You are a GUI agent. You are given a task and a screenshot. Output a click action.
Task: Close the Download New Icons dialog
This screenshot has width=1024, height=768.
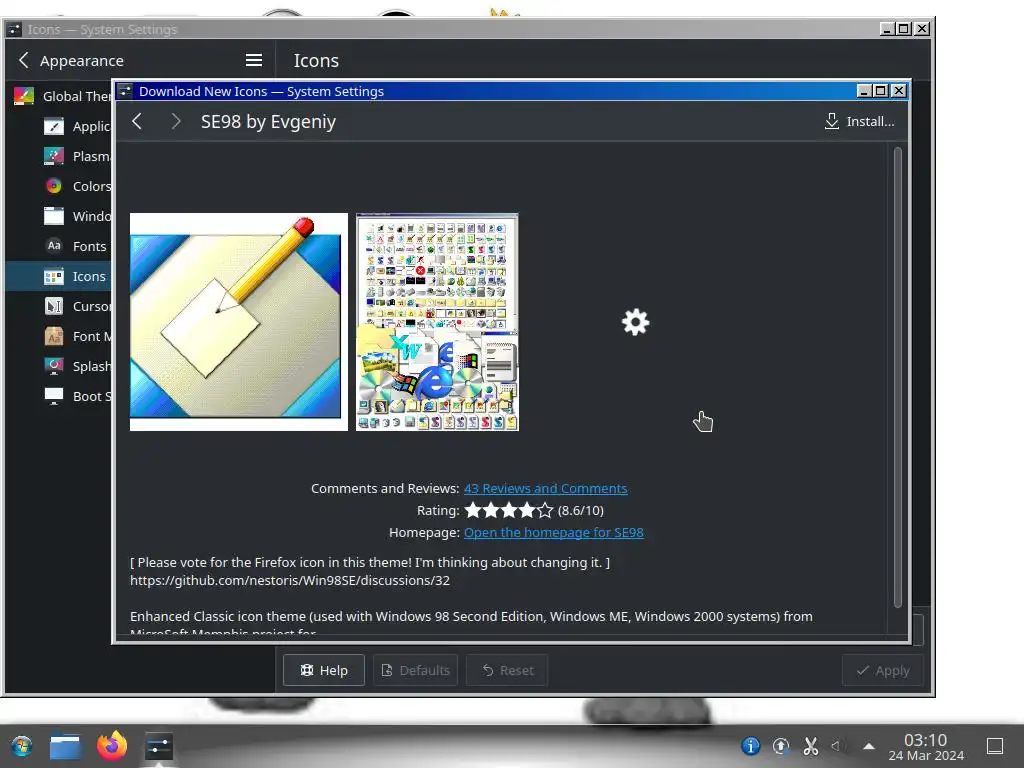click(899, 91)
